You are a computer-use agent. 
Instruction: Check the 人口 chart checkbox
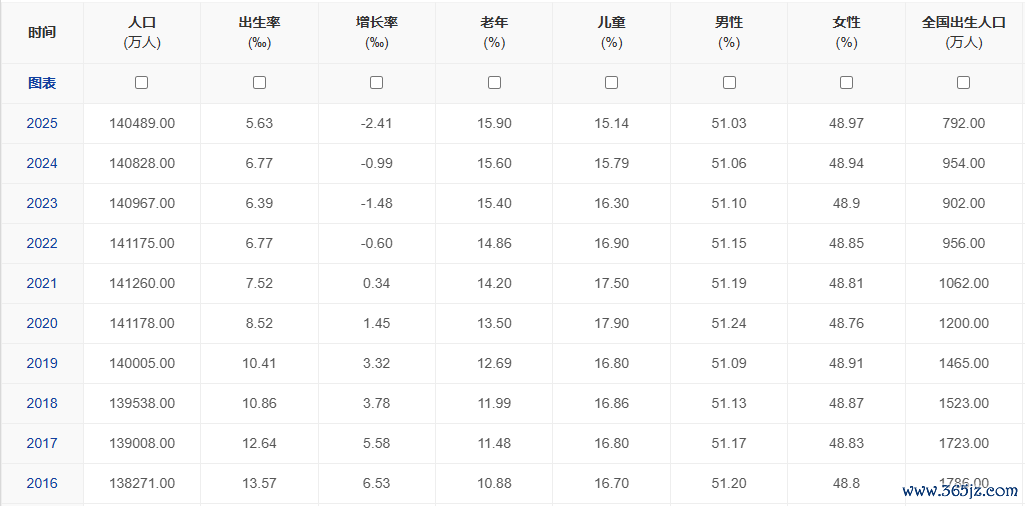tap(141, 82)
